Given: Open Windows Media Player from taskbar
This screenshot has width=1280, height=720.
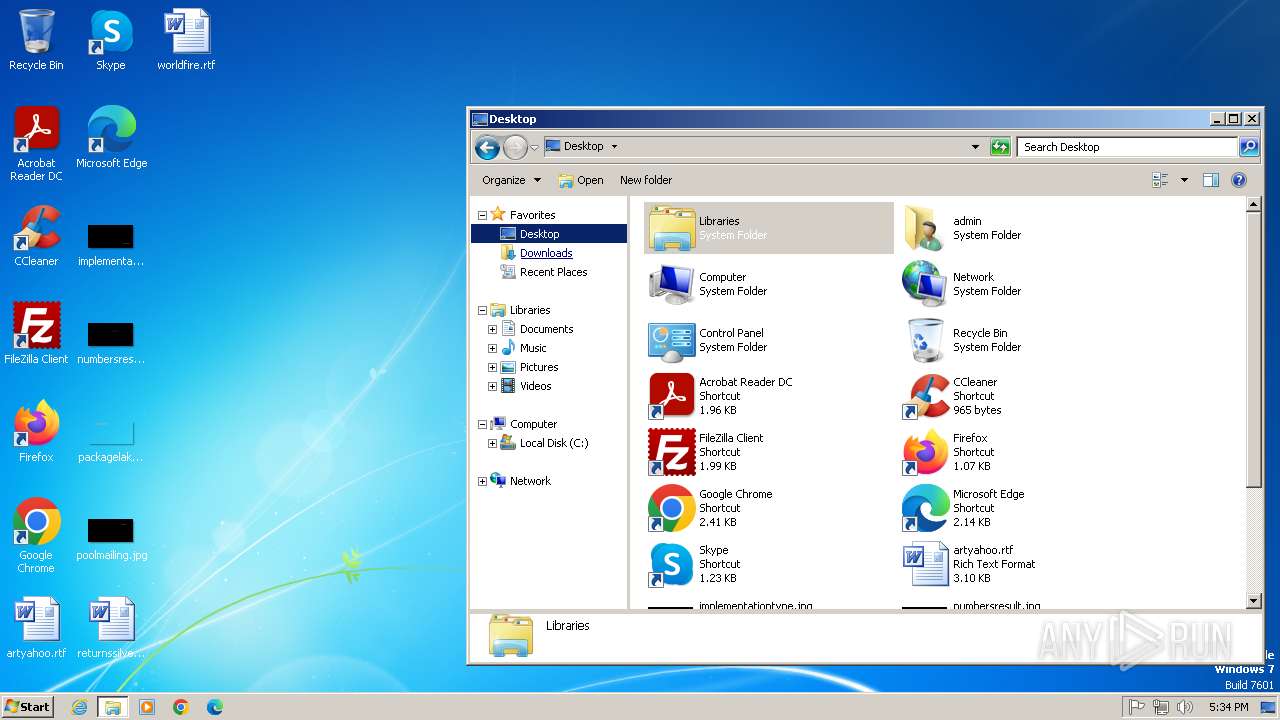Looking at the screenshot, I should pos(147,707).
